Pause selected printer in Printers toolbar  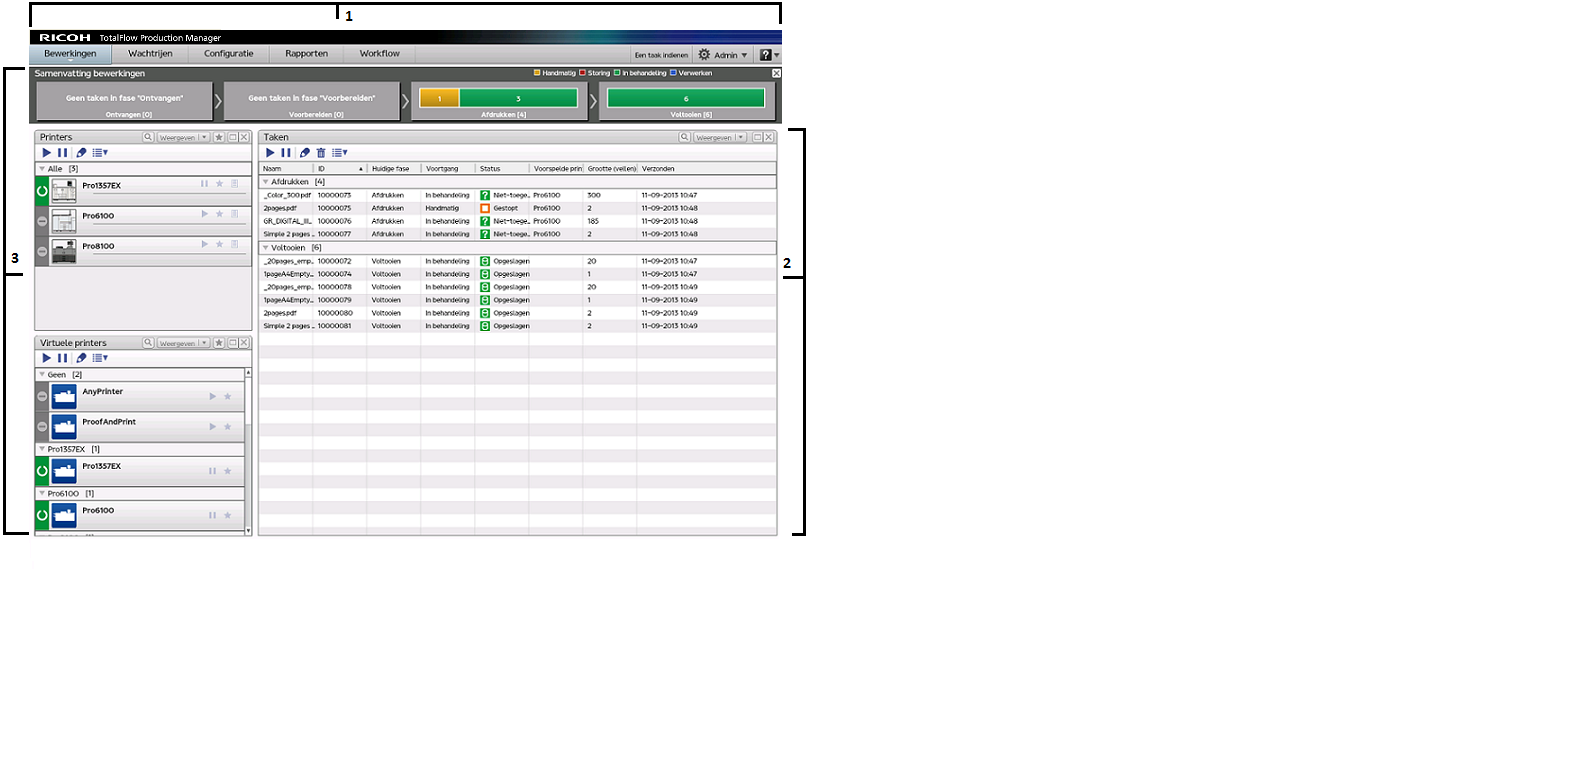coord(63,153)
